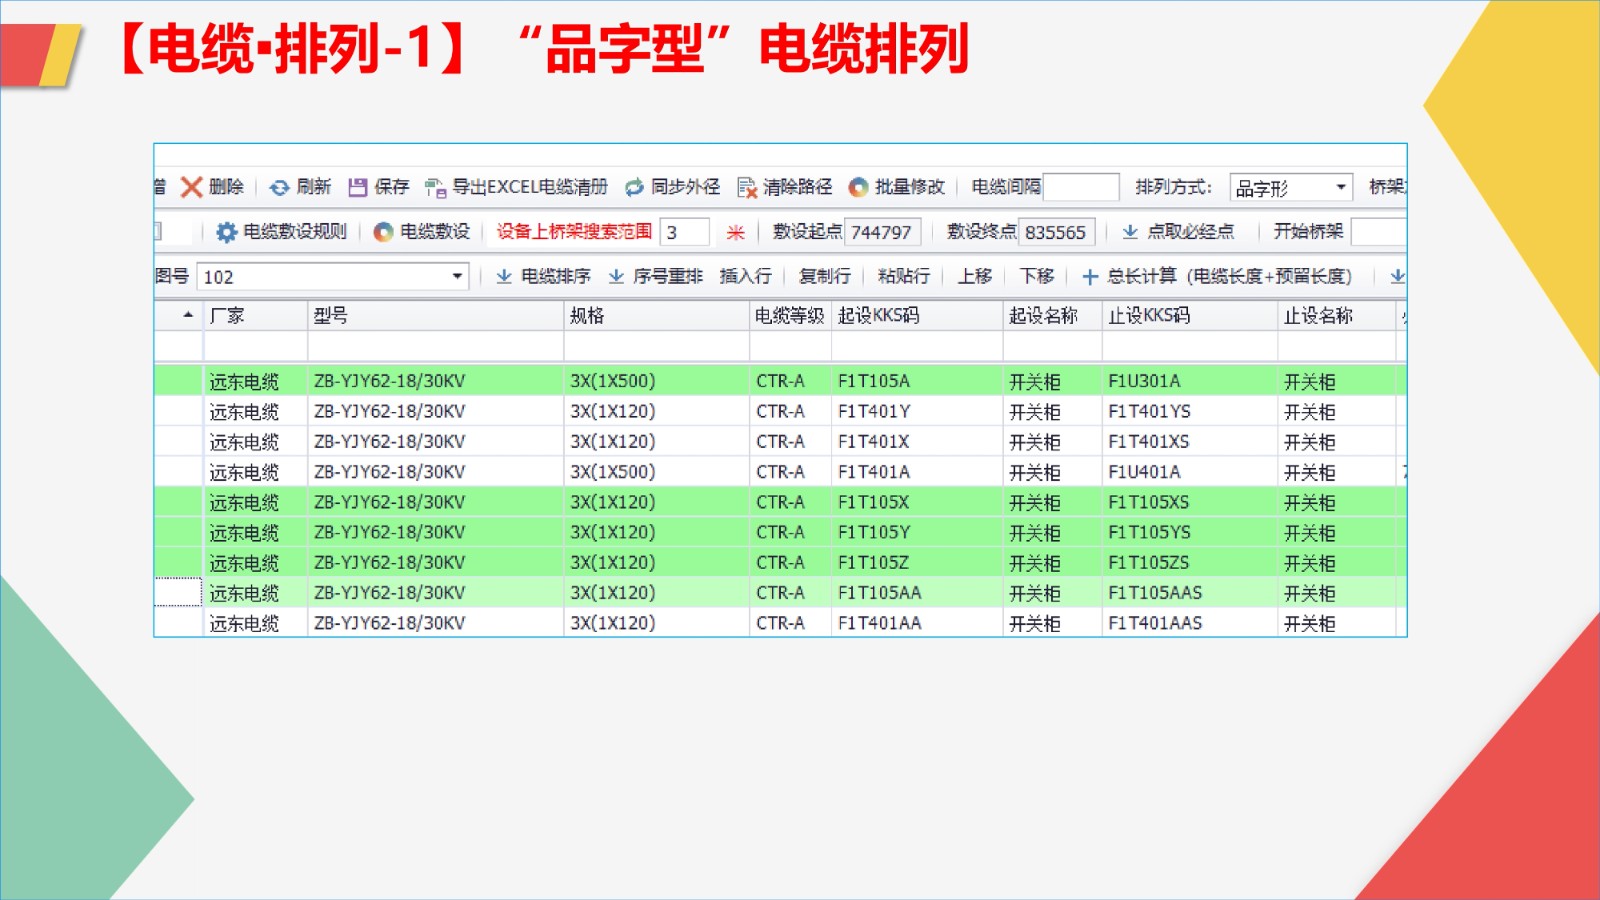
Task: Click the 规格 column header
Action: pos(587,316)
